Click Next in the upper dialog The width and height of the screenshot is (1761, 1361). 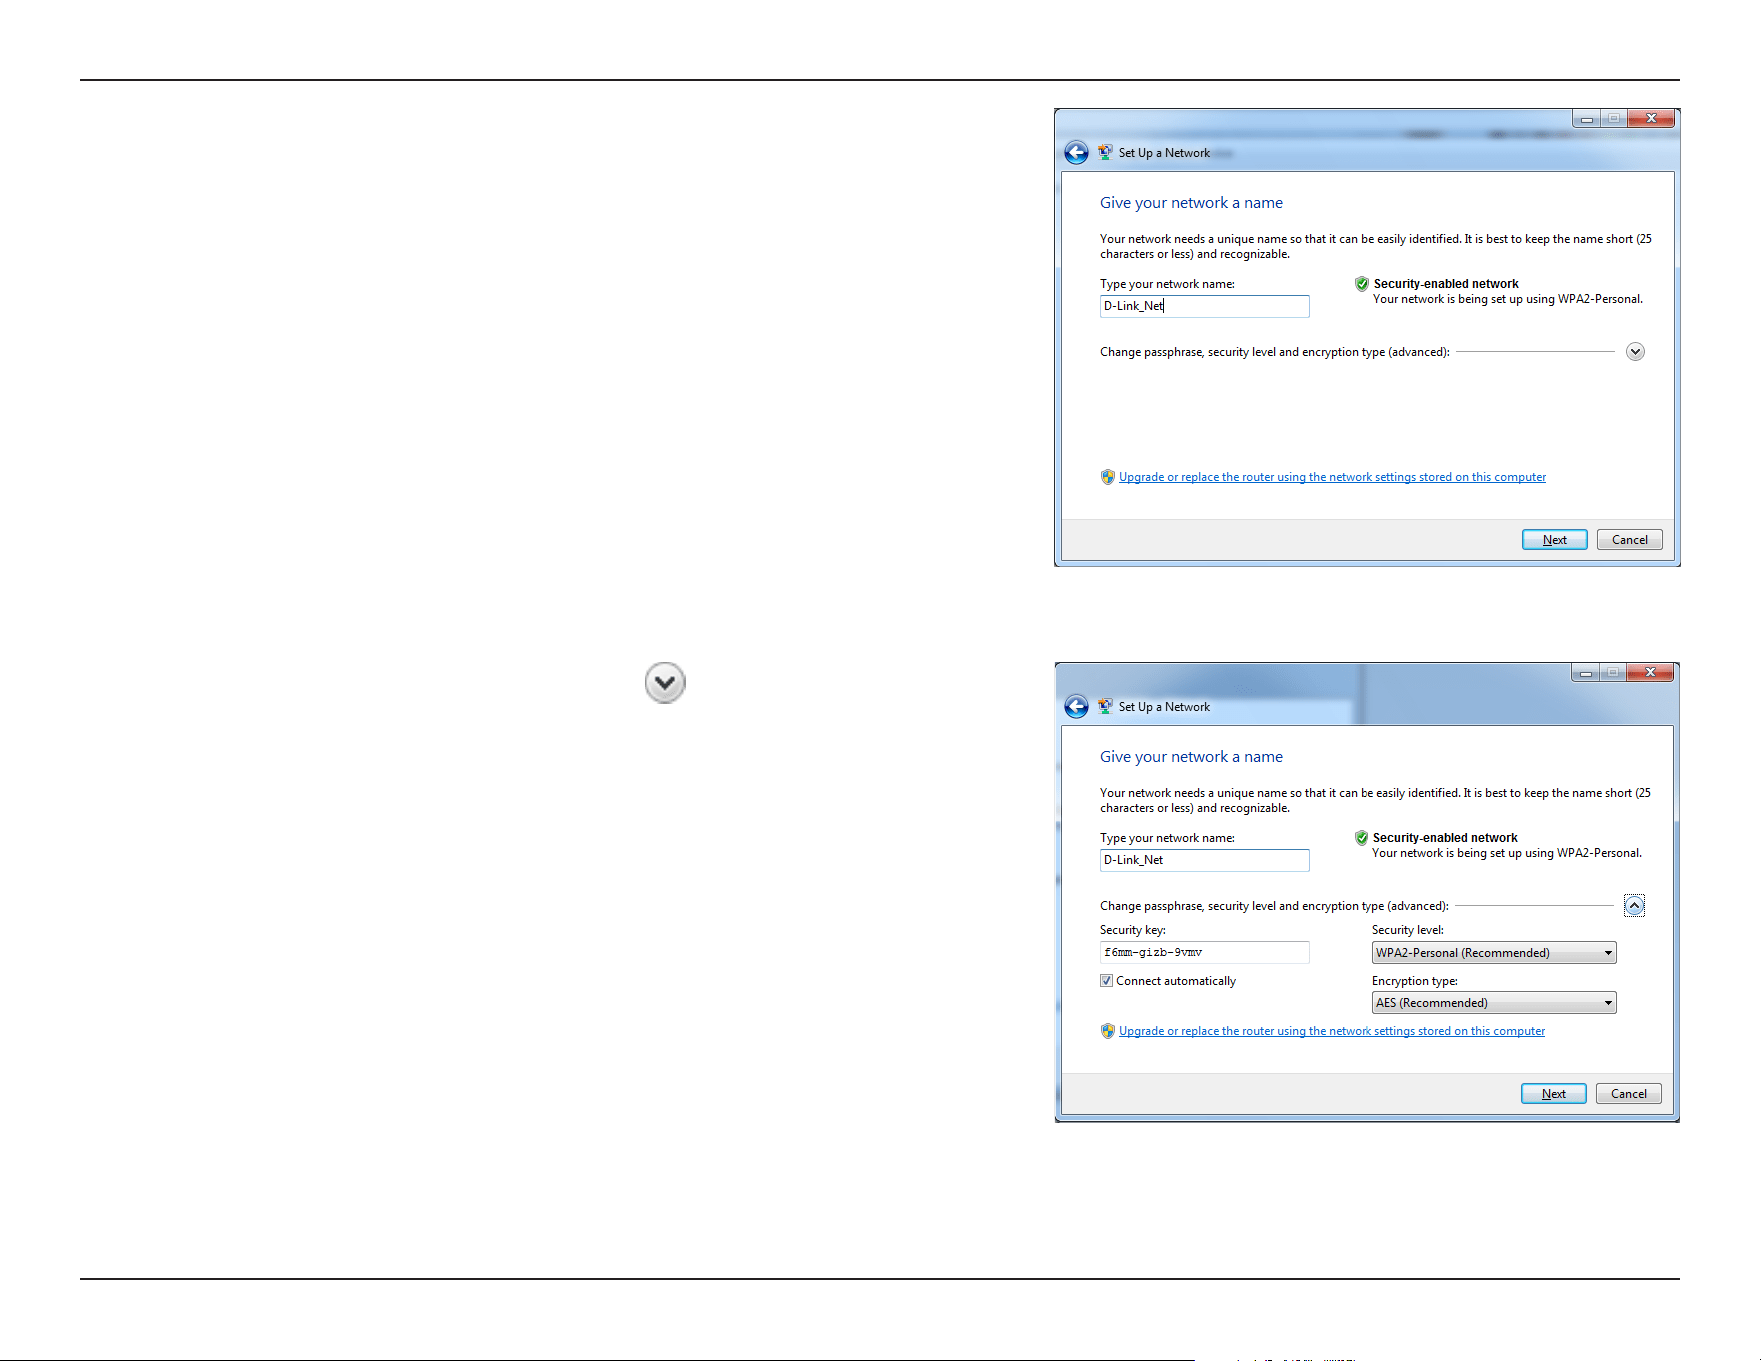1554,540
